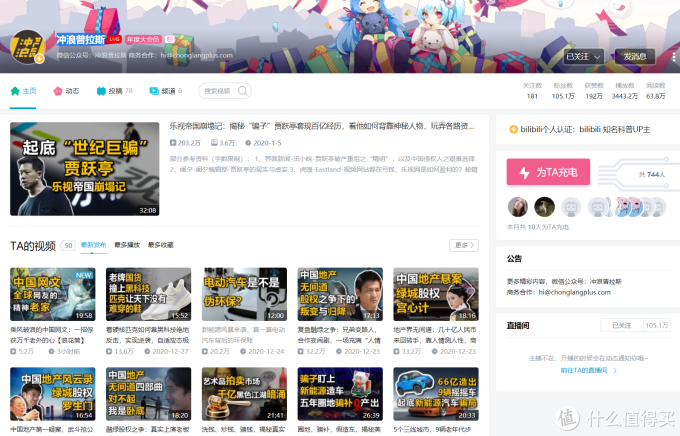Screen dimensions: 680x436
Task: Open 中国地产无间道 股权之争 video thumbnail
Action: pyautogui.click(x=340, y=294)
